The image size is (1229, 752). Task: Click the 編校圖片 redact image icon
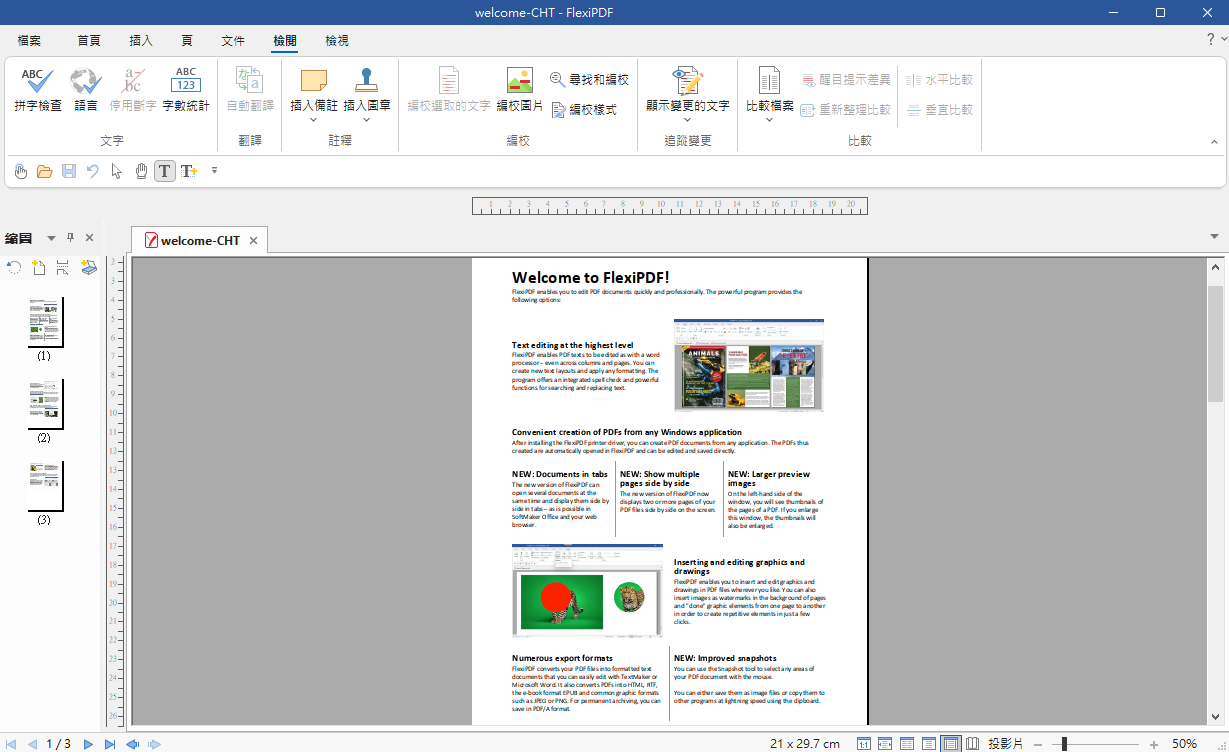pyautogui.click(x=519, y=90)
